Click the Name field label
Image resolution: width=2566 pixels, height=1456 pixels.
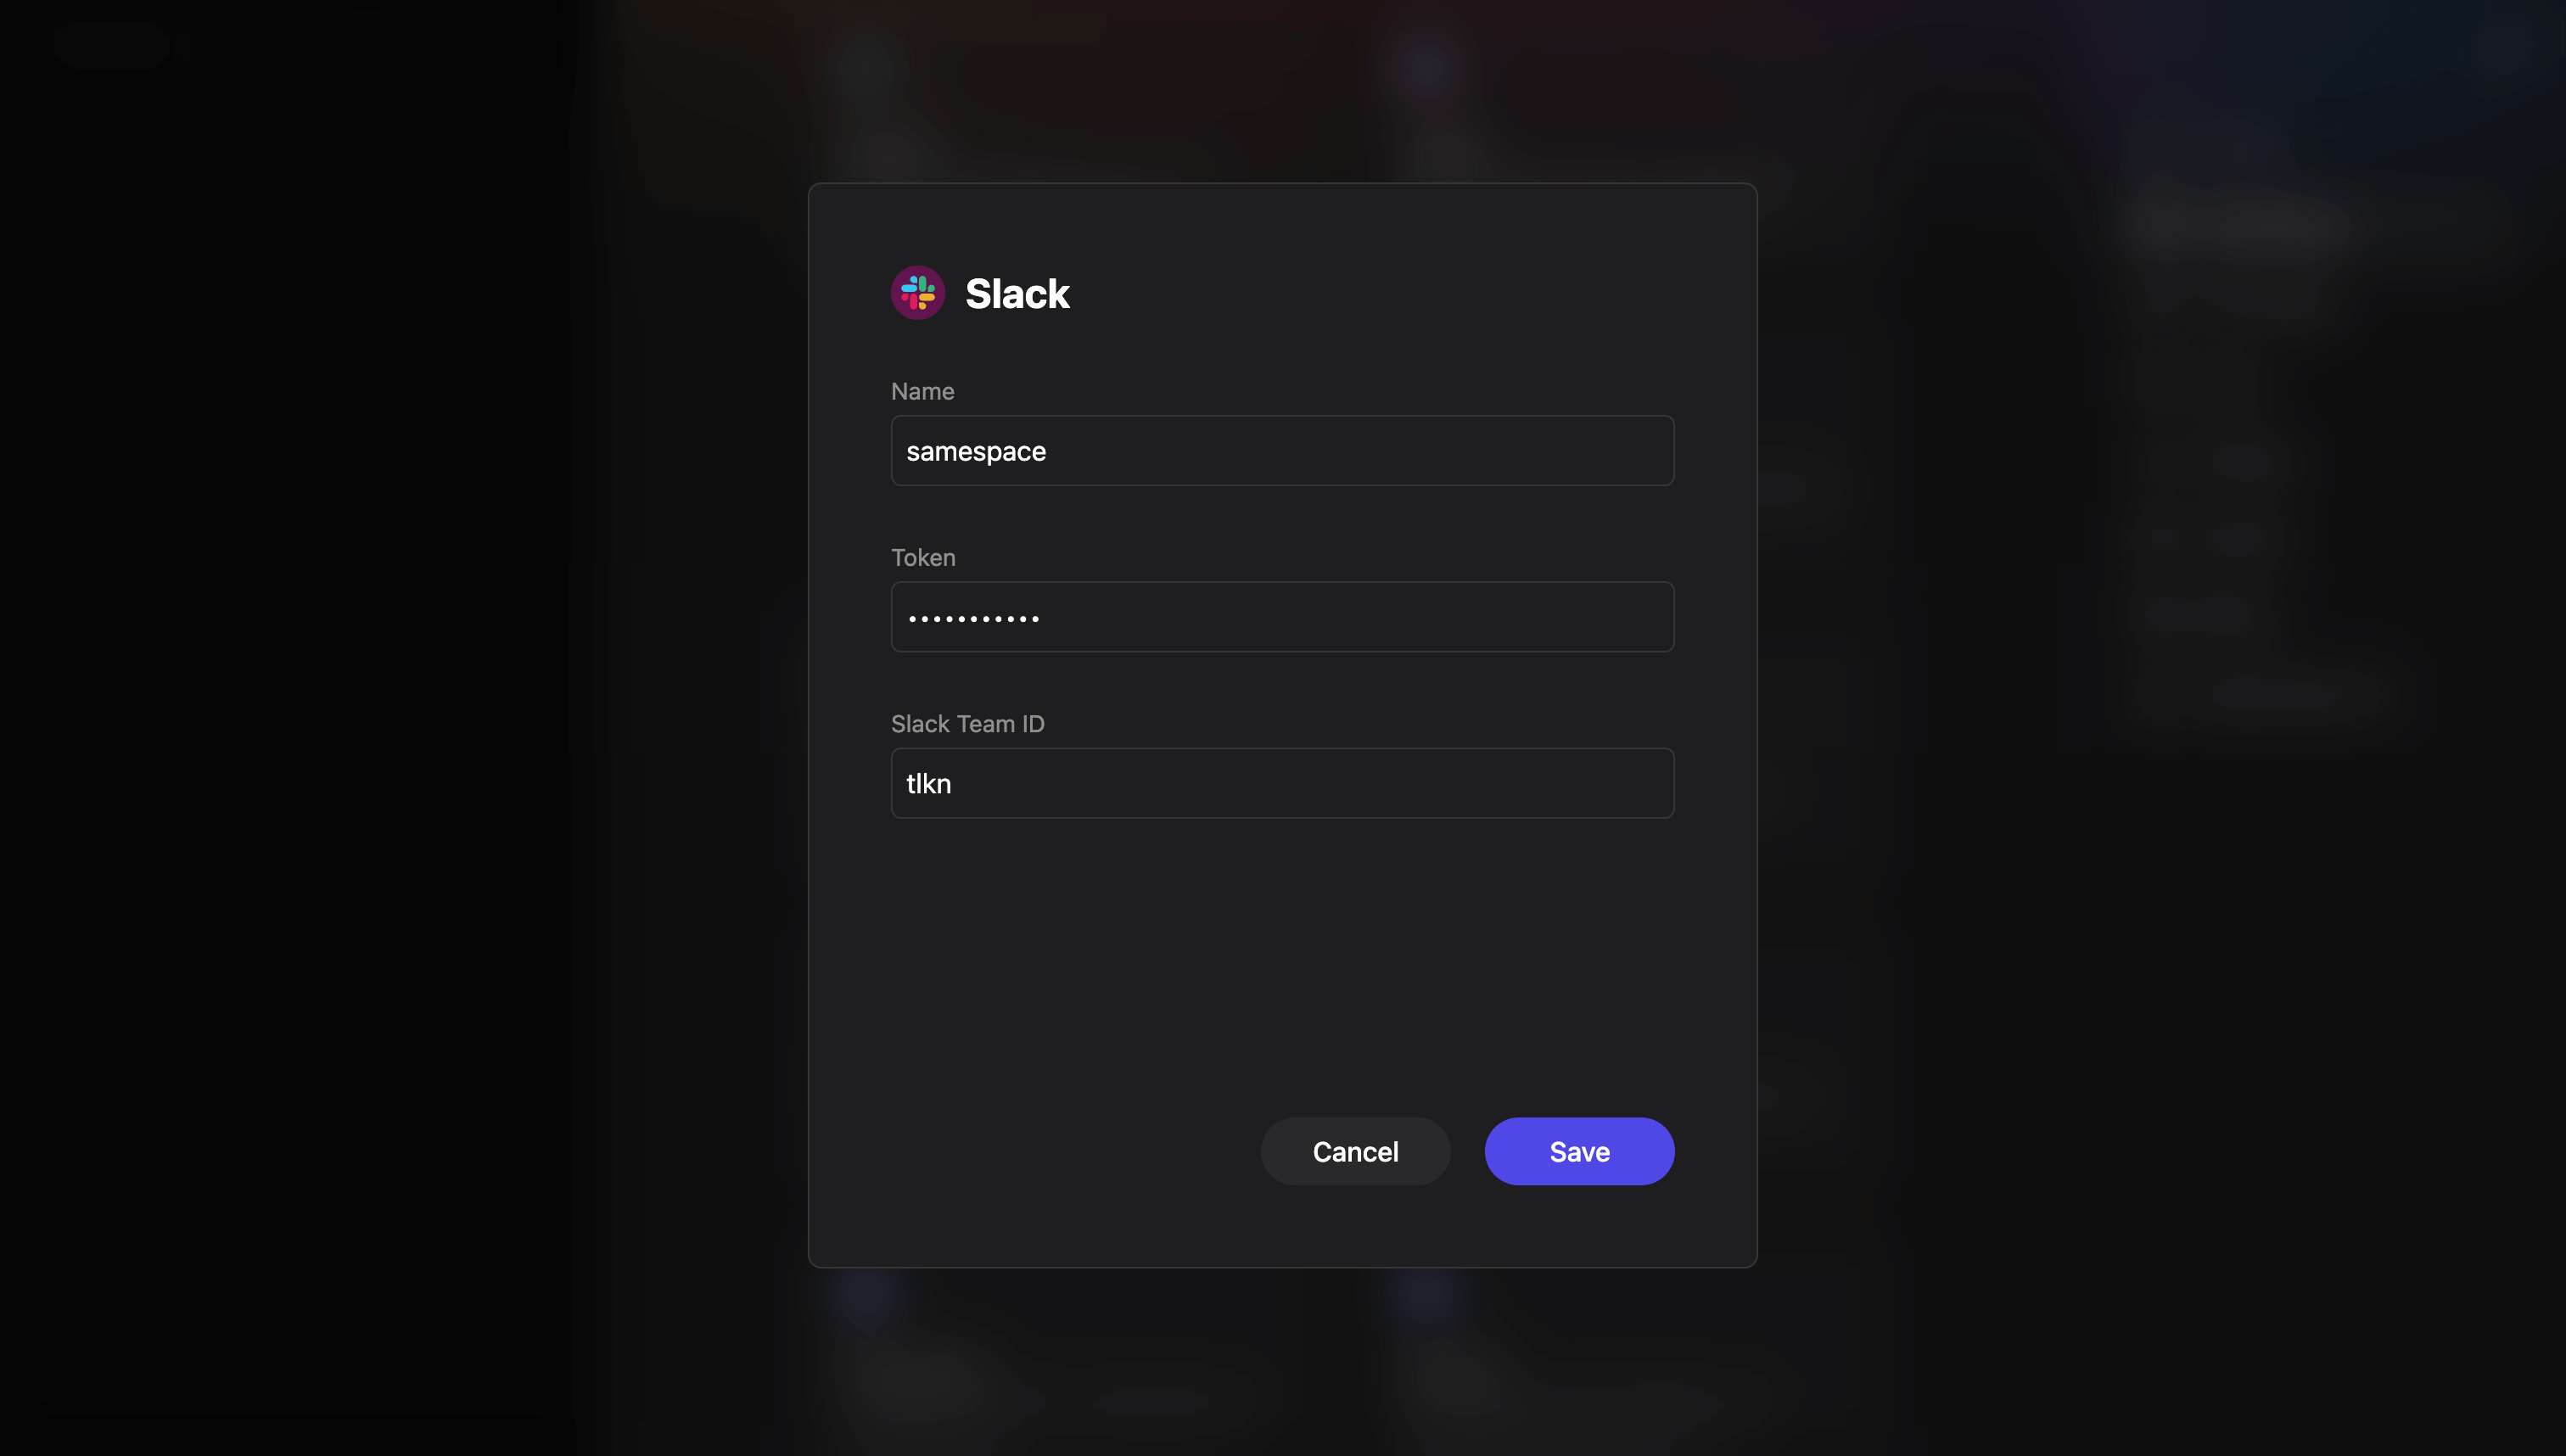coord(922,391)
